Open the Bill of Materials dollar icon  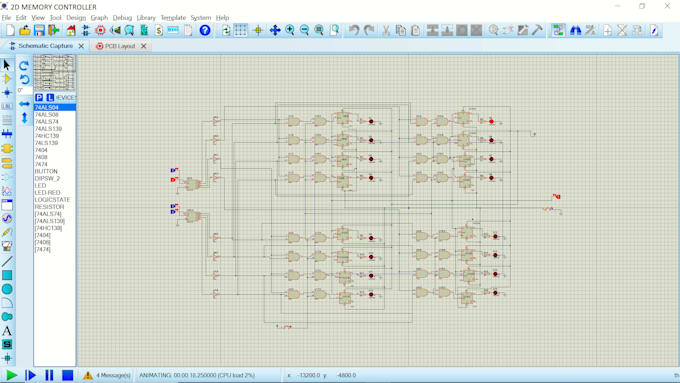coord(159,30)
